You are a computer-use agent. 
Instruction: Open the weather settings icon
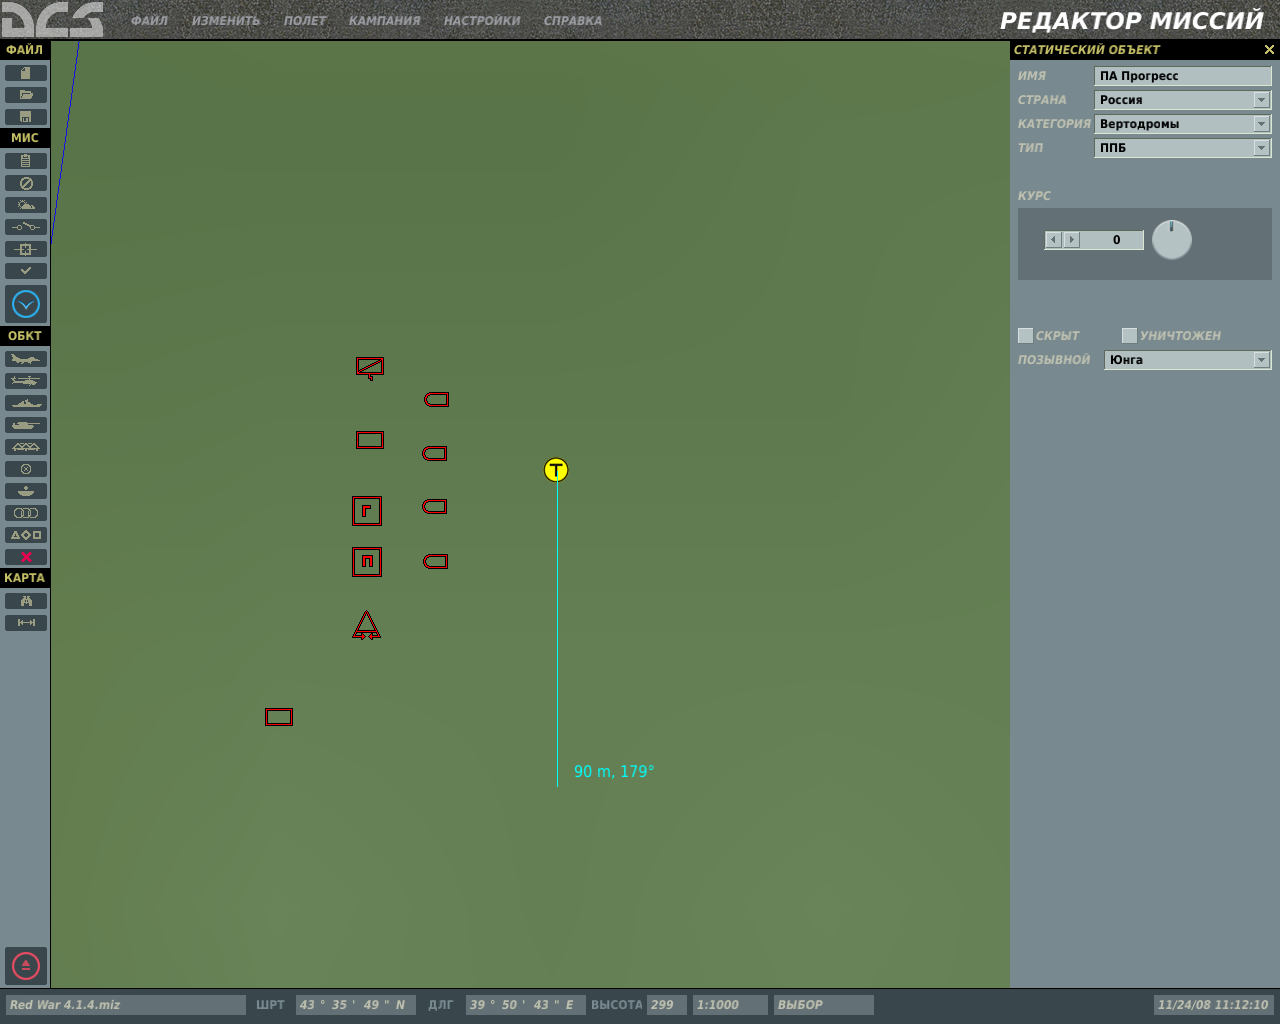pos(26,205)
